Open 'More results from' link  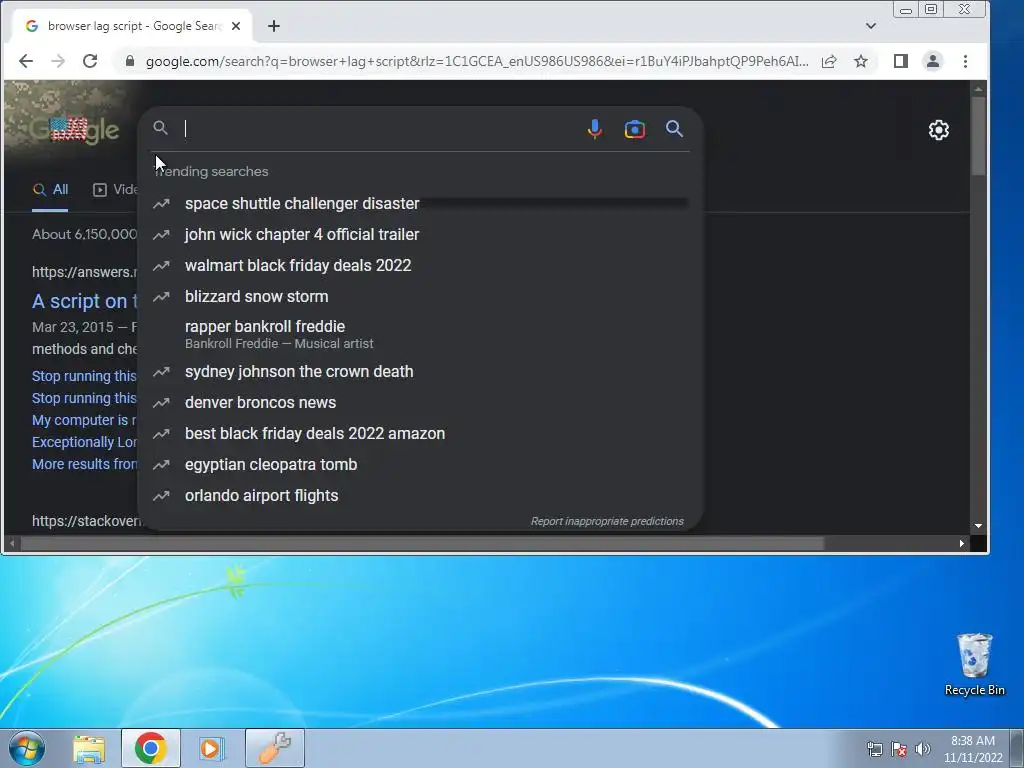coord(84,464)
